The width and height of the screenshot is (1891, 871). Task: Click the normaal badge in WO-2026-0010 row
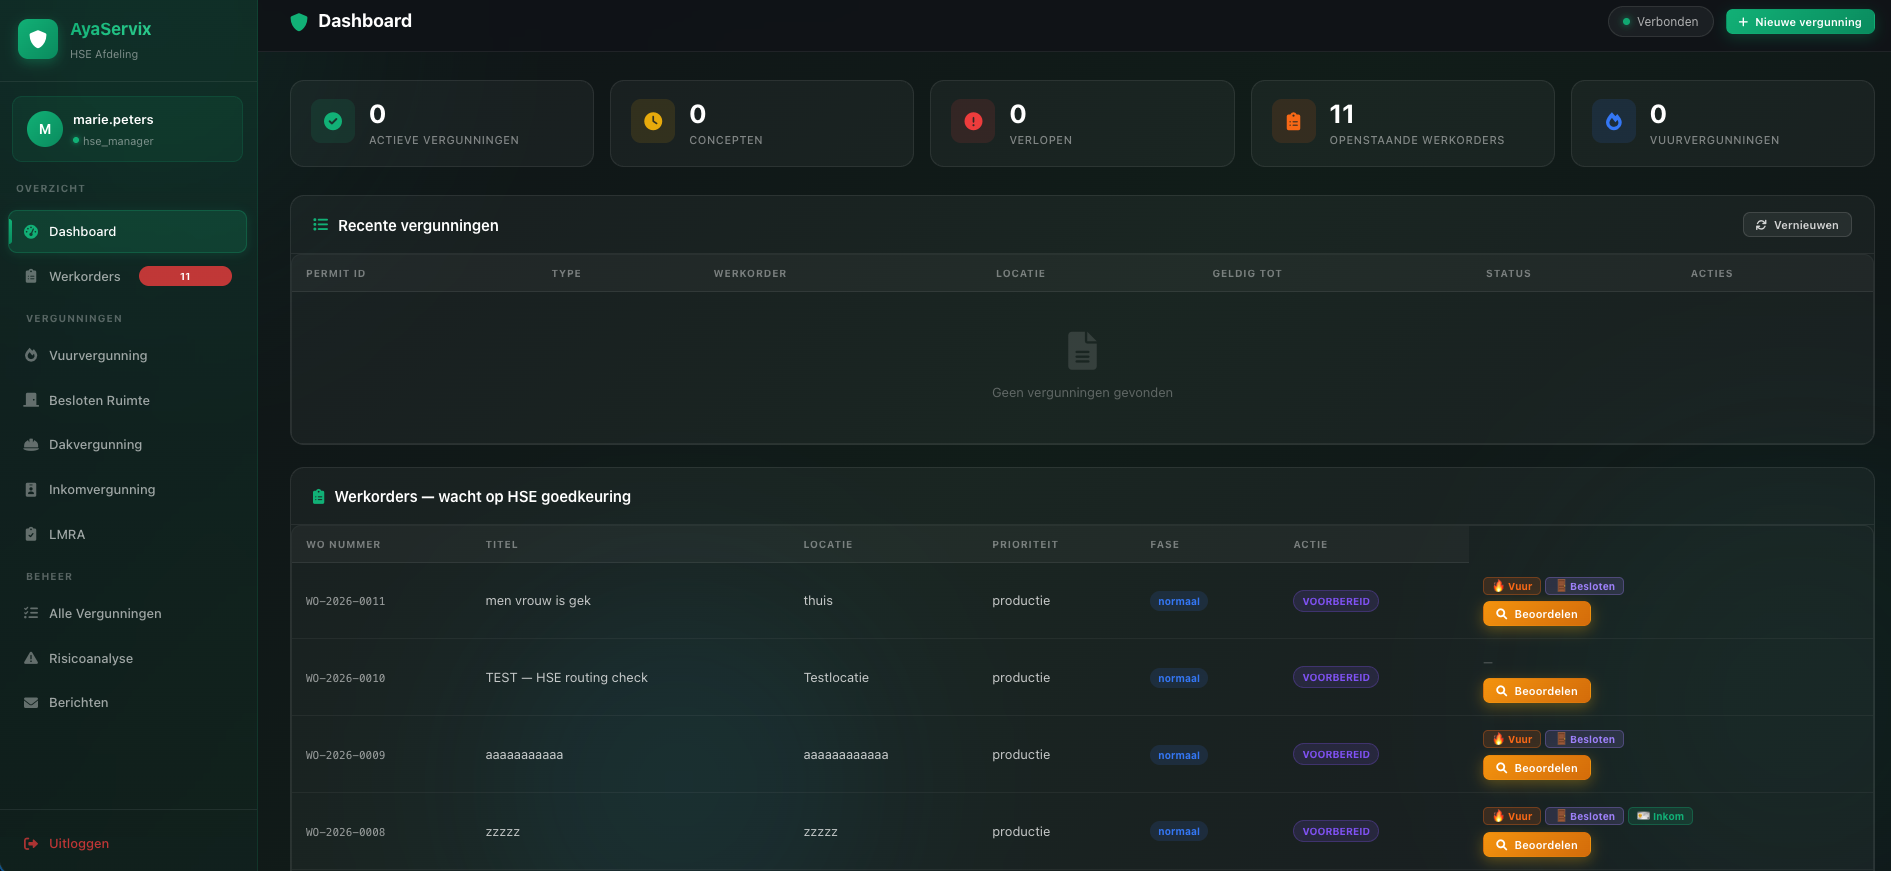point(1179,678)
